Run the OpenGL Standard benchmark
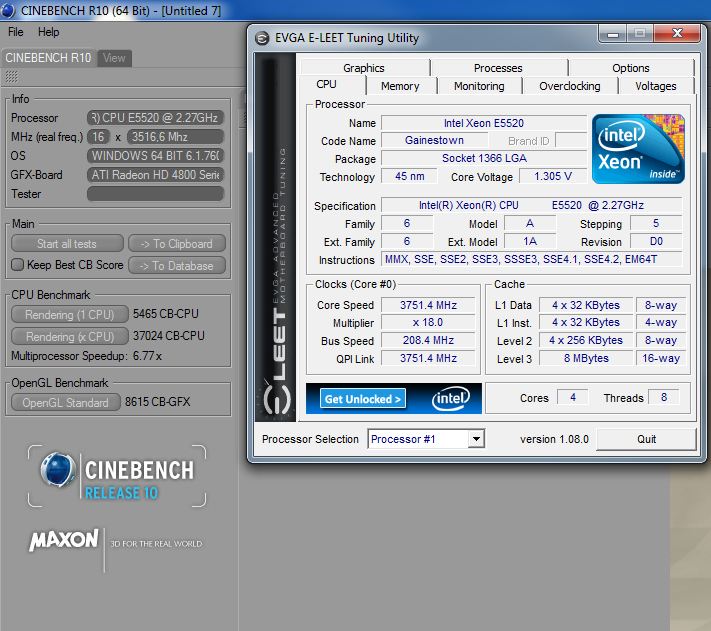 [x=66, y=402]
